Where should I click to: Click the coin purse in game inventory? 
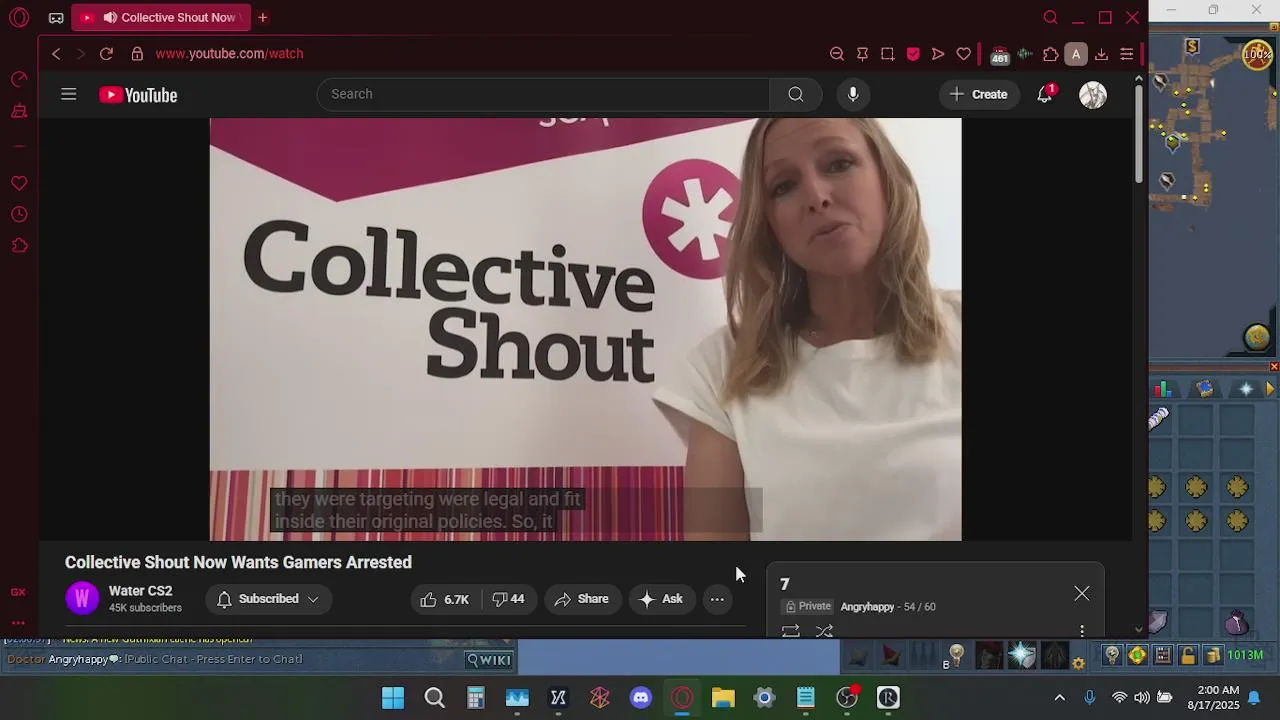[x=1236, y=622]
